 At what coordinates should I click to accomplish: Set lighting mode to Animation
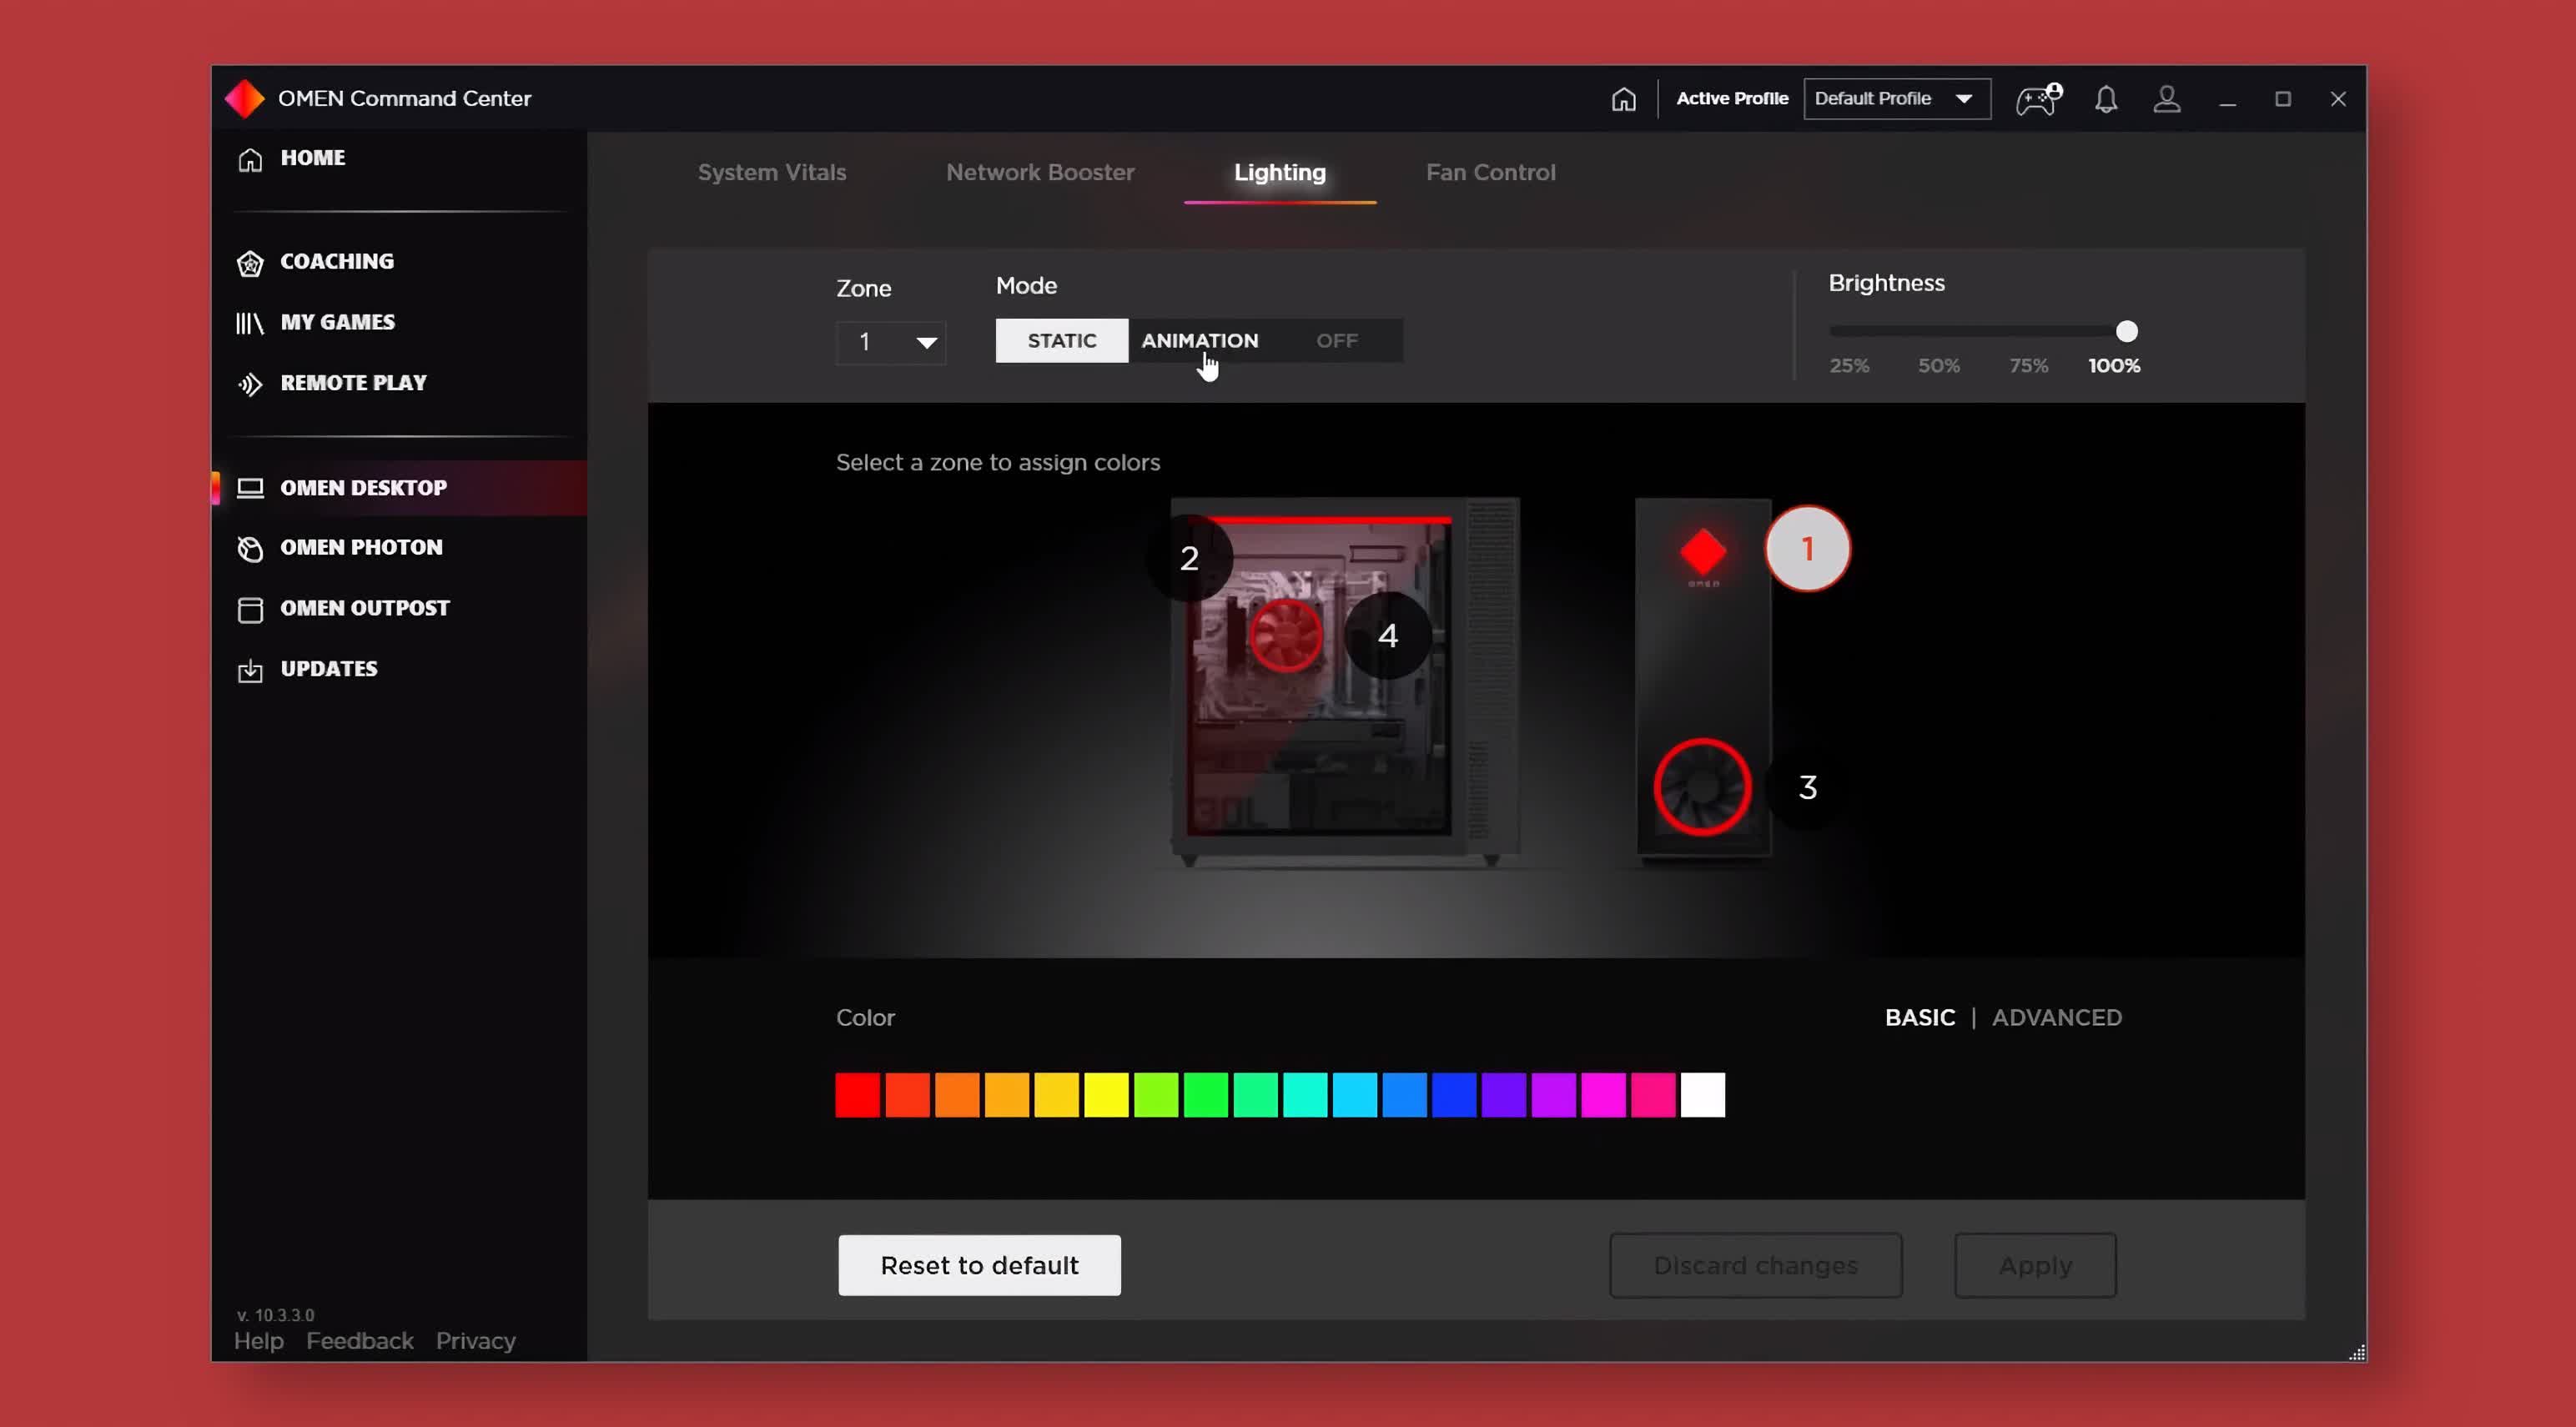1200,341
